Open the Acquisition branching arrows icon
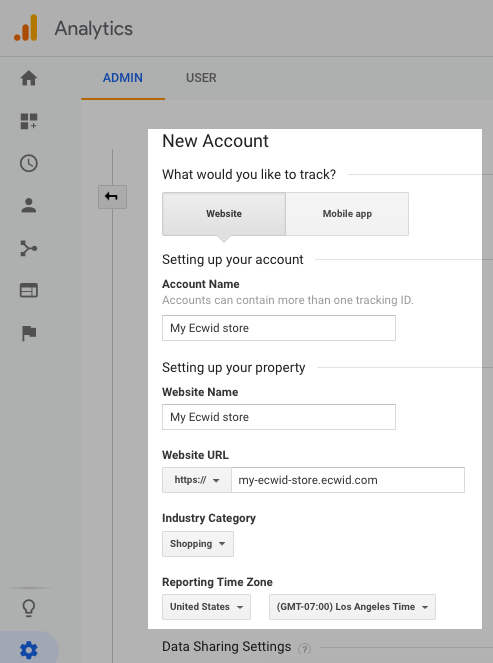Image resolution: width=493 pixels, height=663 pixels. click(x=29, y=248)
